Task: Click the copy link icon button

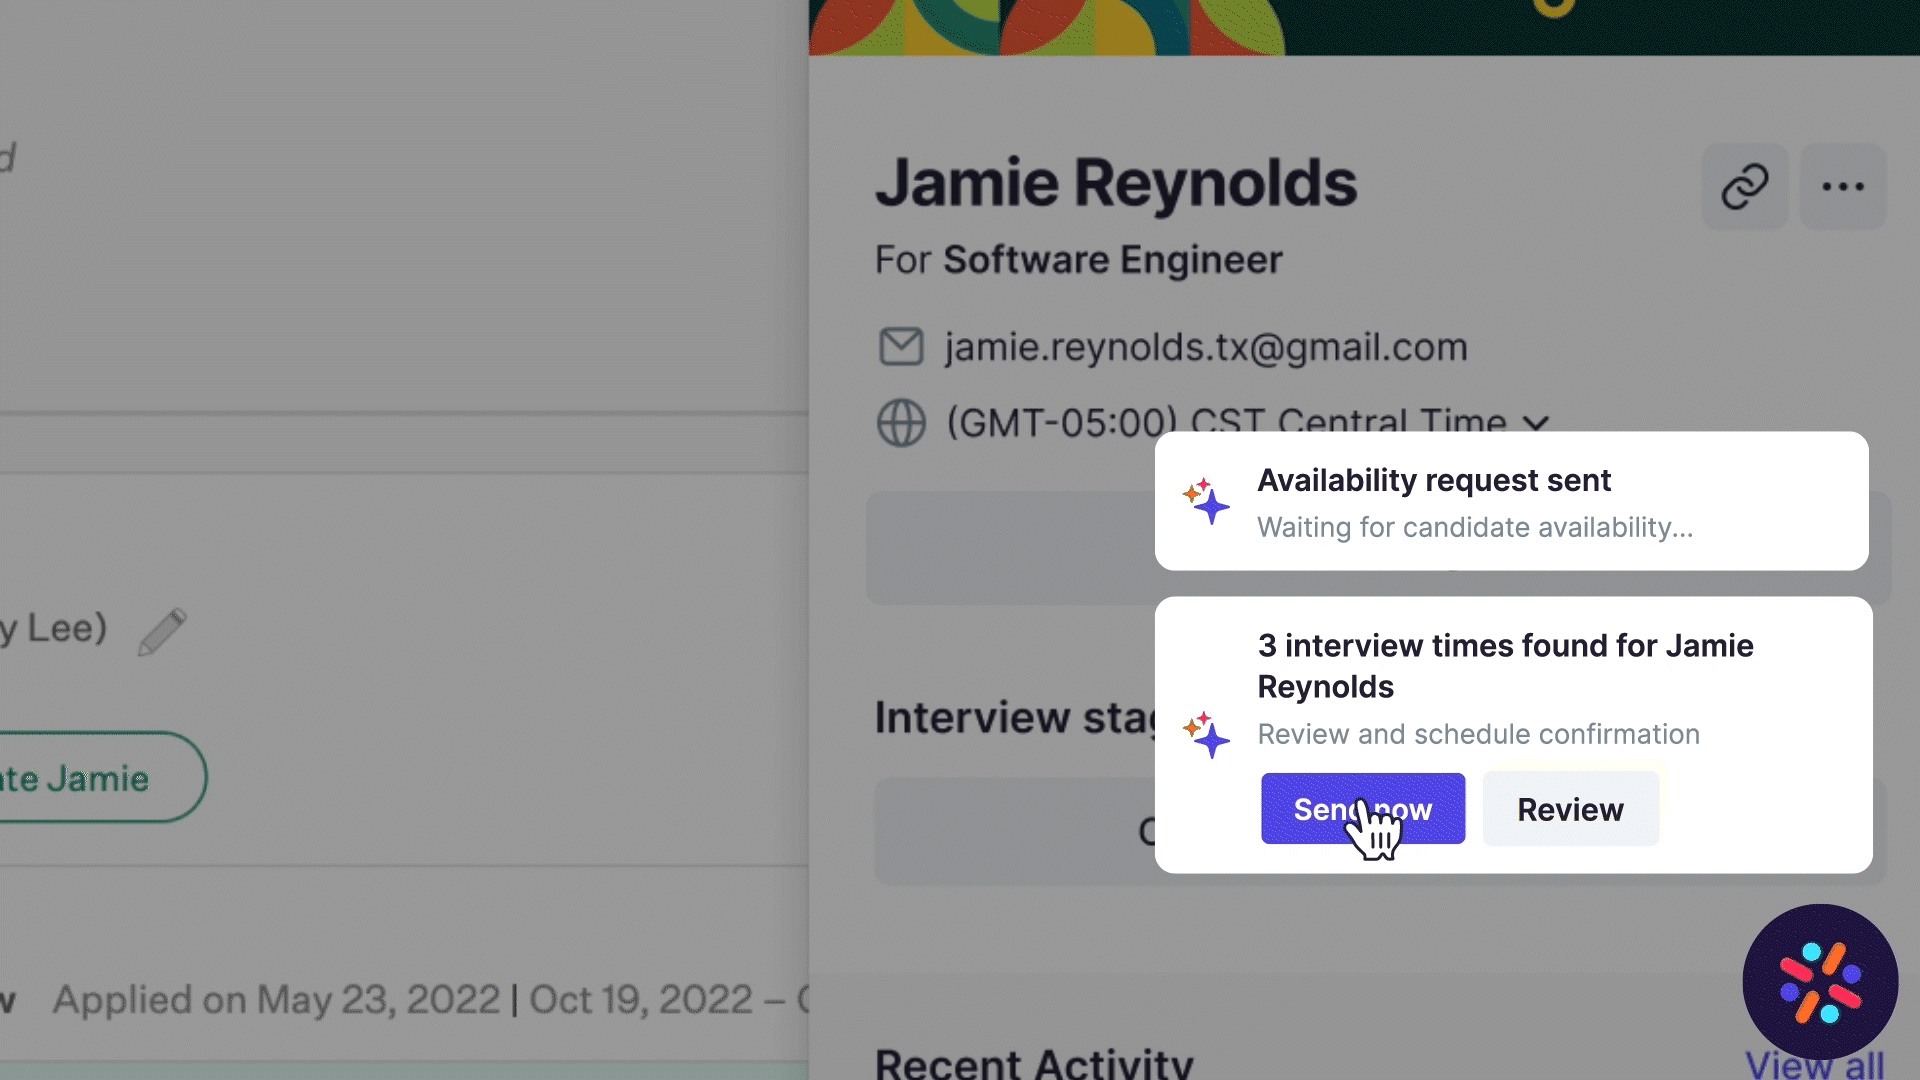Action: tap(1745, 186)
